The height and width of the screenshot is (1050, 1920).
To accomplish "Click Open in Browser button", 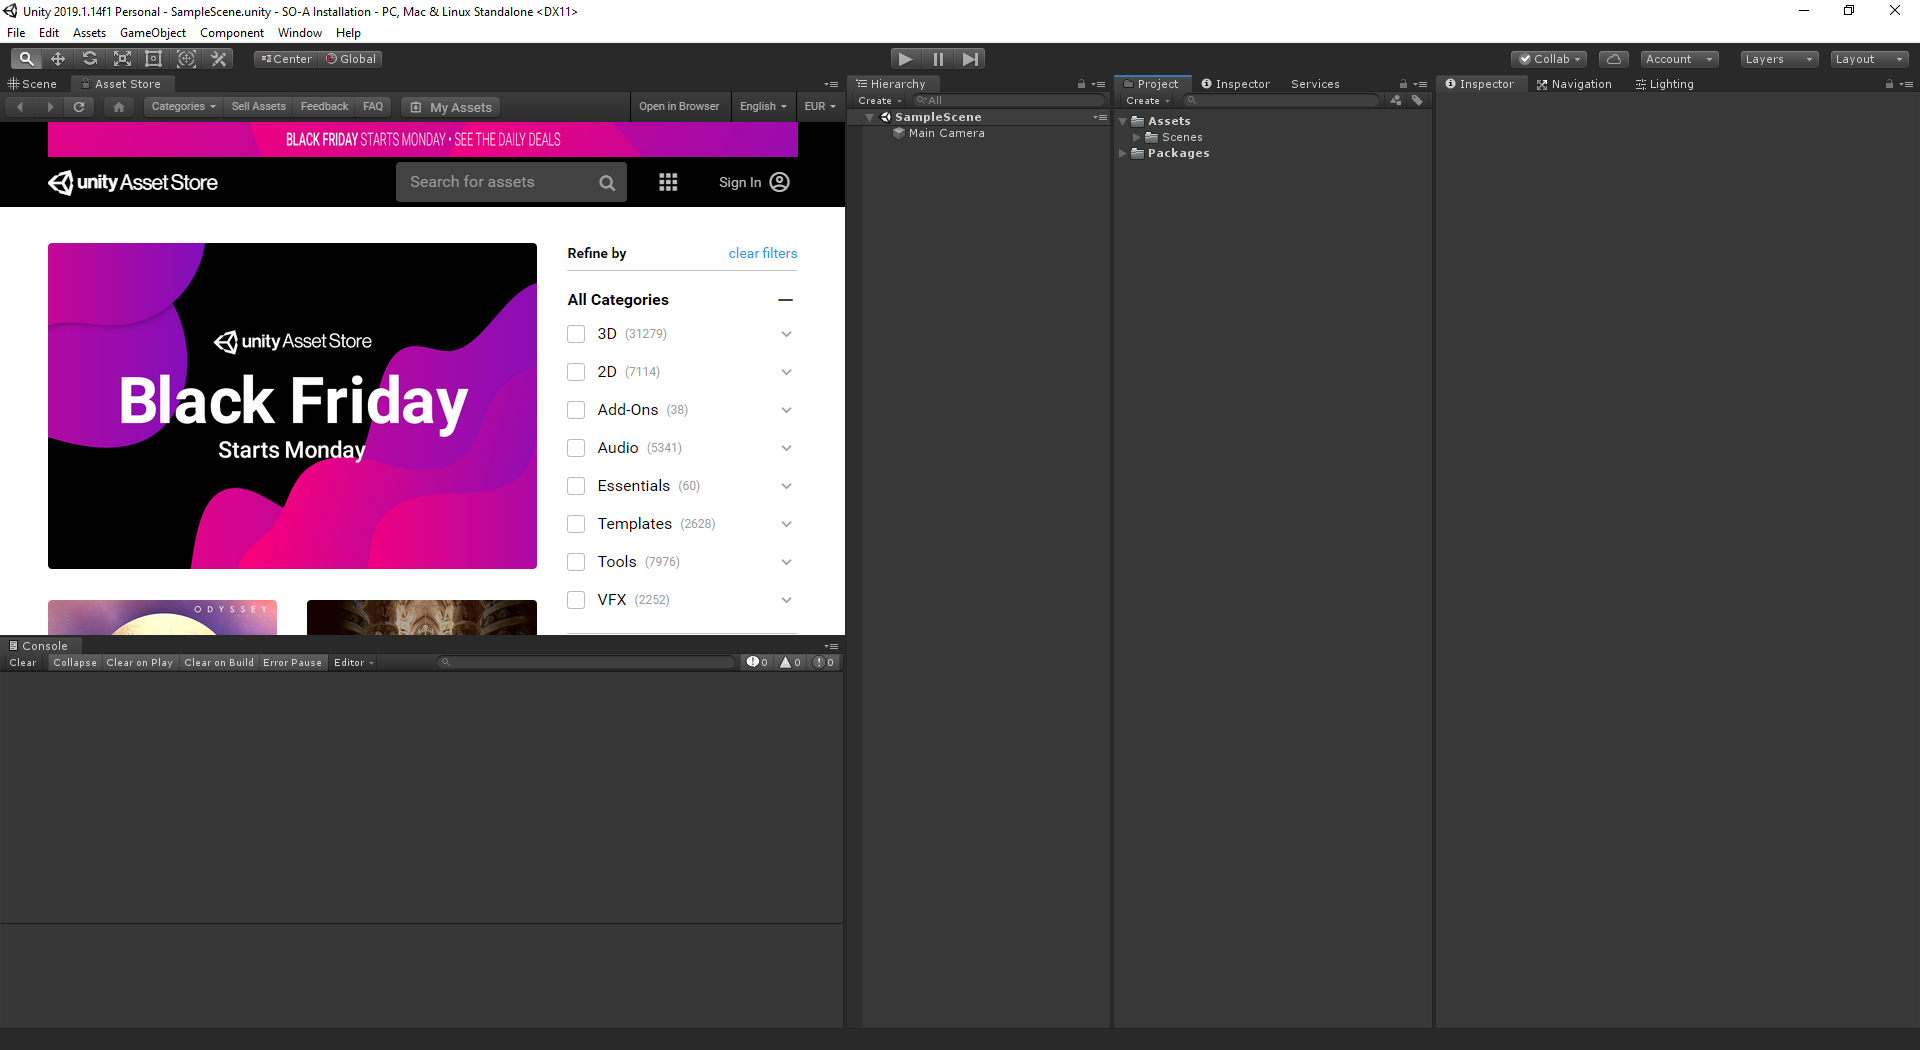I will pos(679,106).
